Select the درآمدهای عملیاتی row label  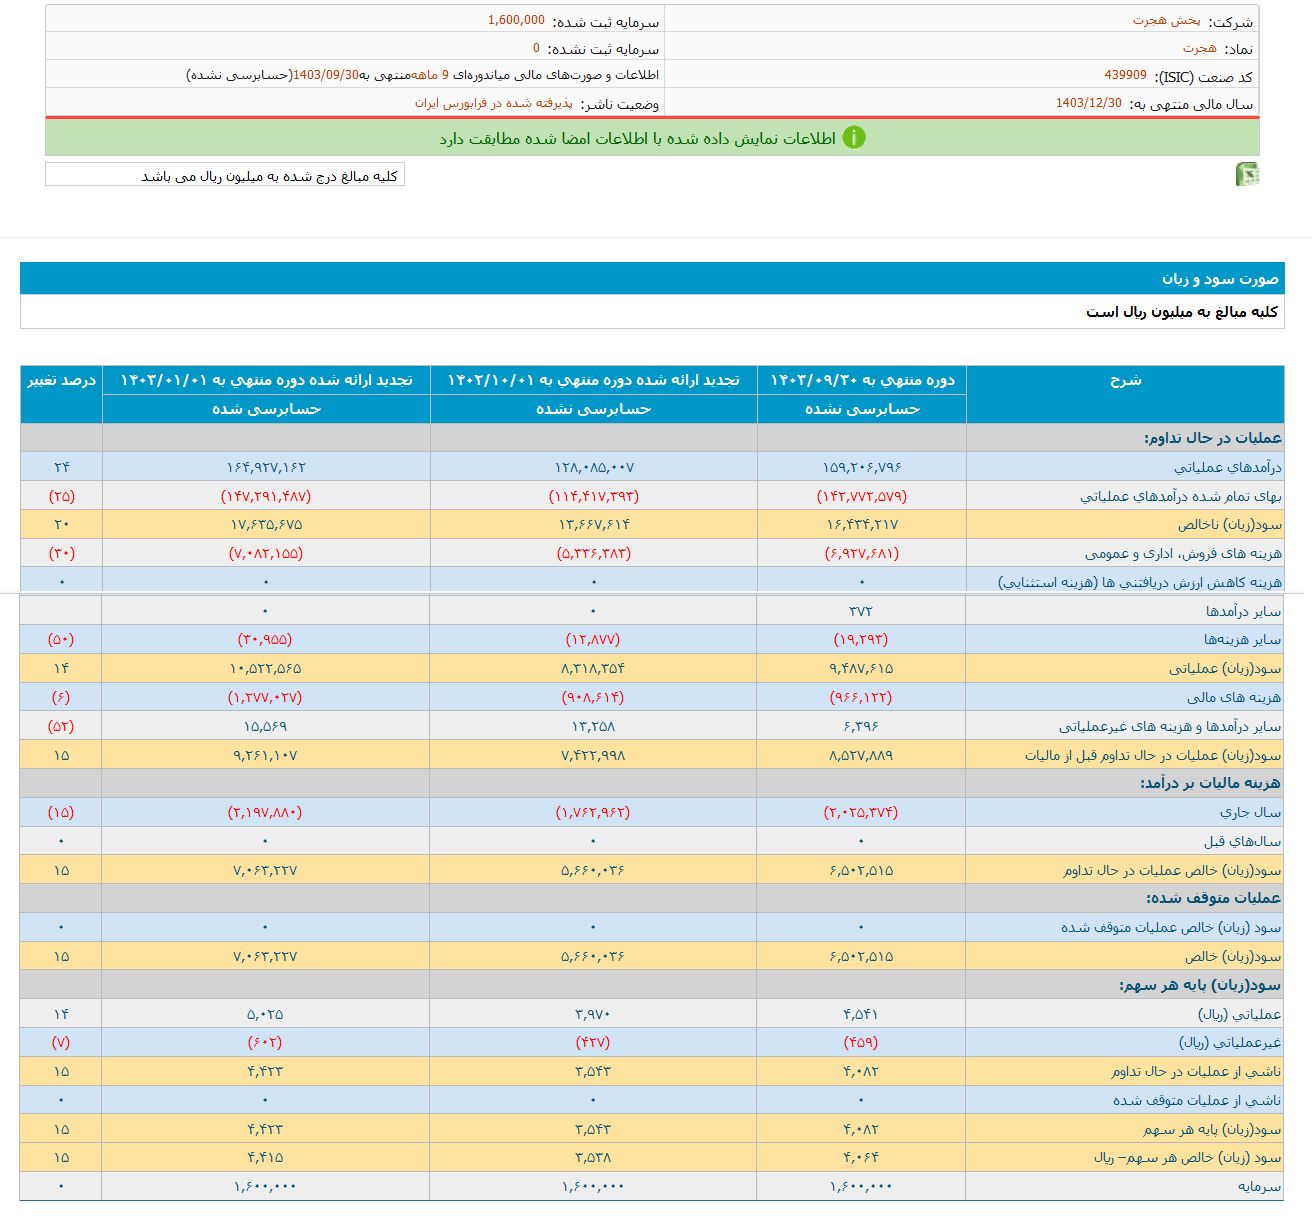point(1227,467)
